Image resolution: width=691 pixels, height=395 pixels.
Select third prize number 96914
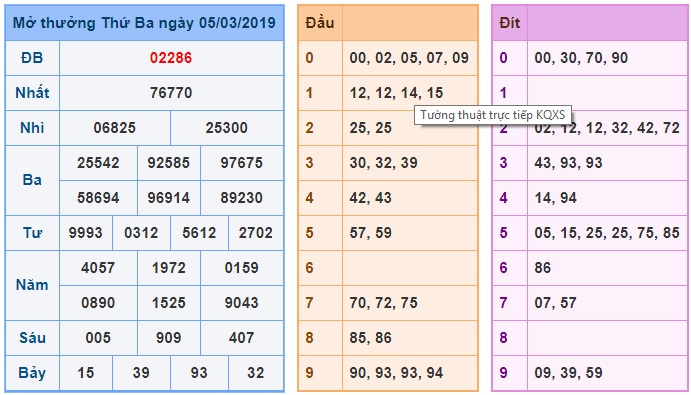169,198
